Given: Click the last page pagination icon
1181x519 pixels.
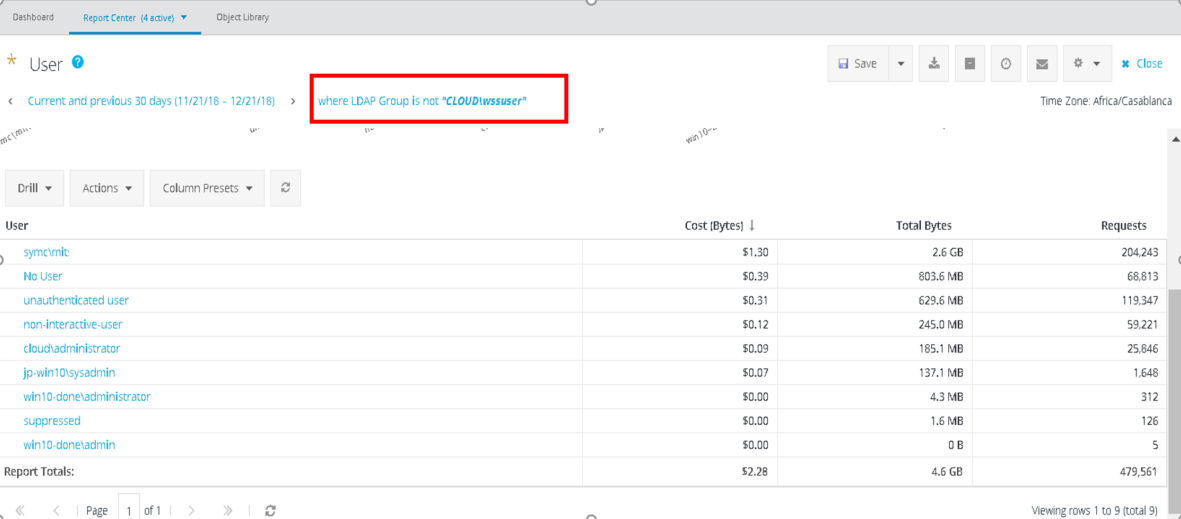Looking at the screenshot, I should click(227, 510).
